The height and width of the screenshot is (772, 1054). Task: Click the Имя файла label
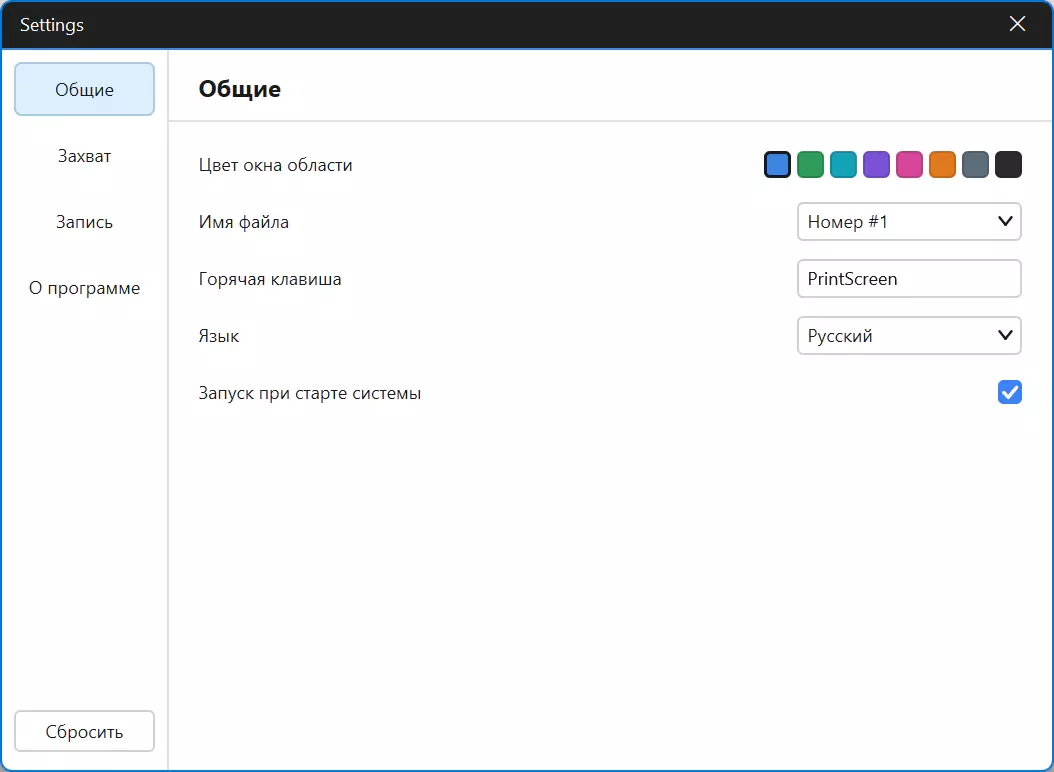click(244, 222)
